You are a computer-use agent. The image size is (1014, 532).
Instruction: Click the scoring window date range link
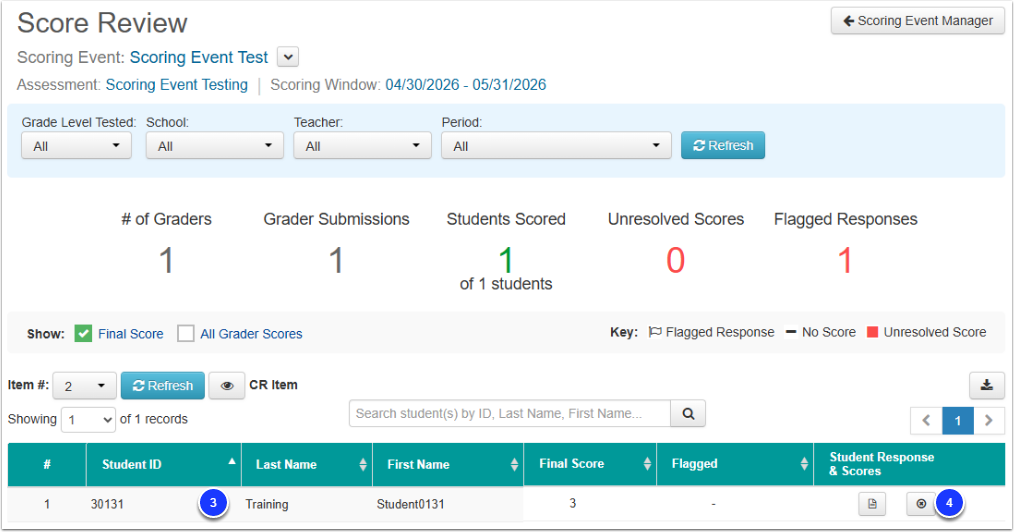[x=466, y=85]
